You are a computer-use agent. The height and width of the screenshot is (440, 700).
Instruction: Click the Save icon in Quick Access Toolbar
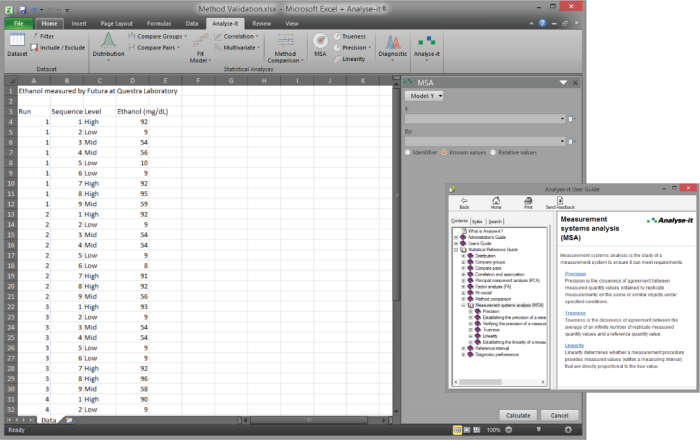22,9
